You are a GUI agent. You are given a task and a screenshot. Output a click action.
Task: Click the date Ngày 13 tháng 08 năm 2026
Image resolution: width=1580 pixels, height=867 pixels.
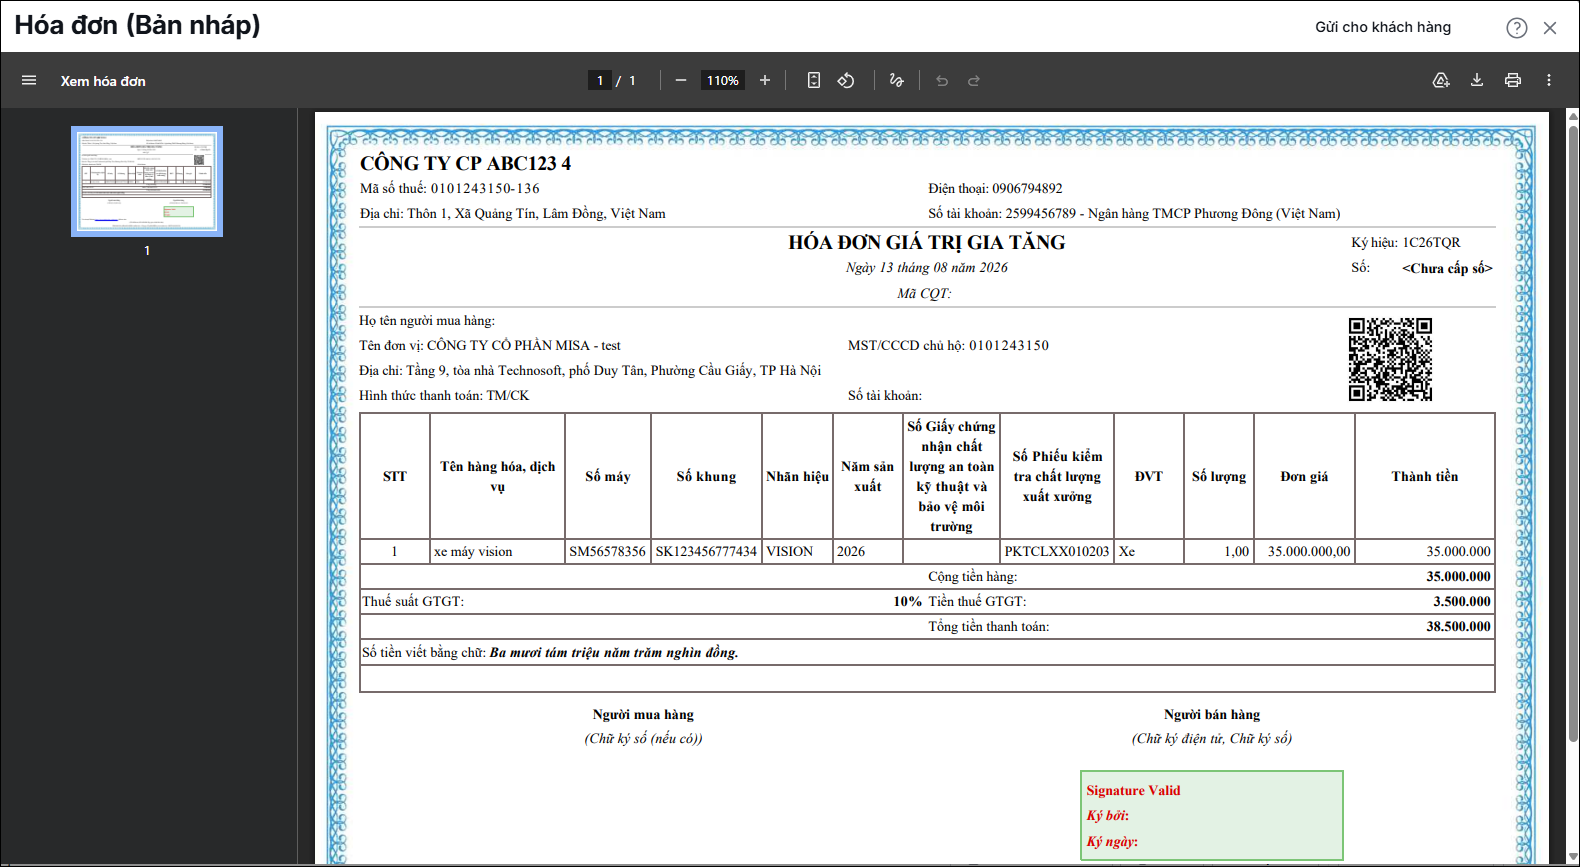(927, 267)
